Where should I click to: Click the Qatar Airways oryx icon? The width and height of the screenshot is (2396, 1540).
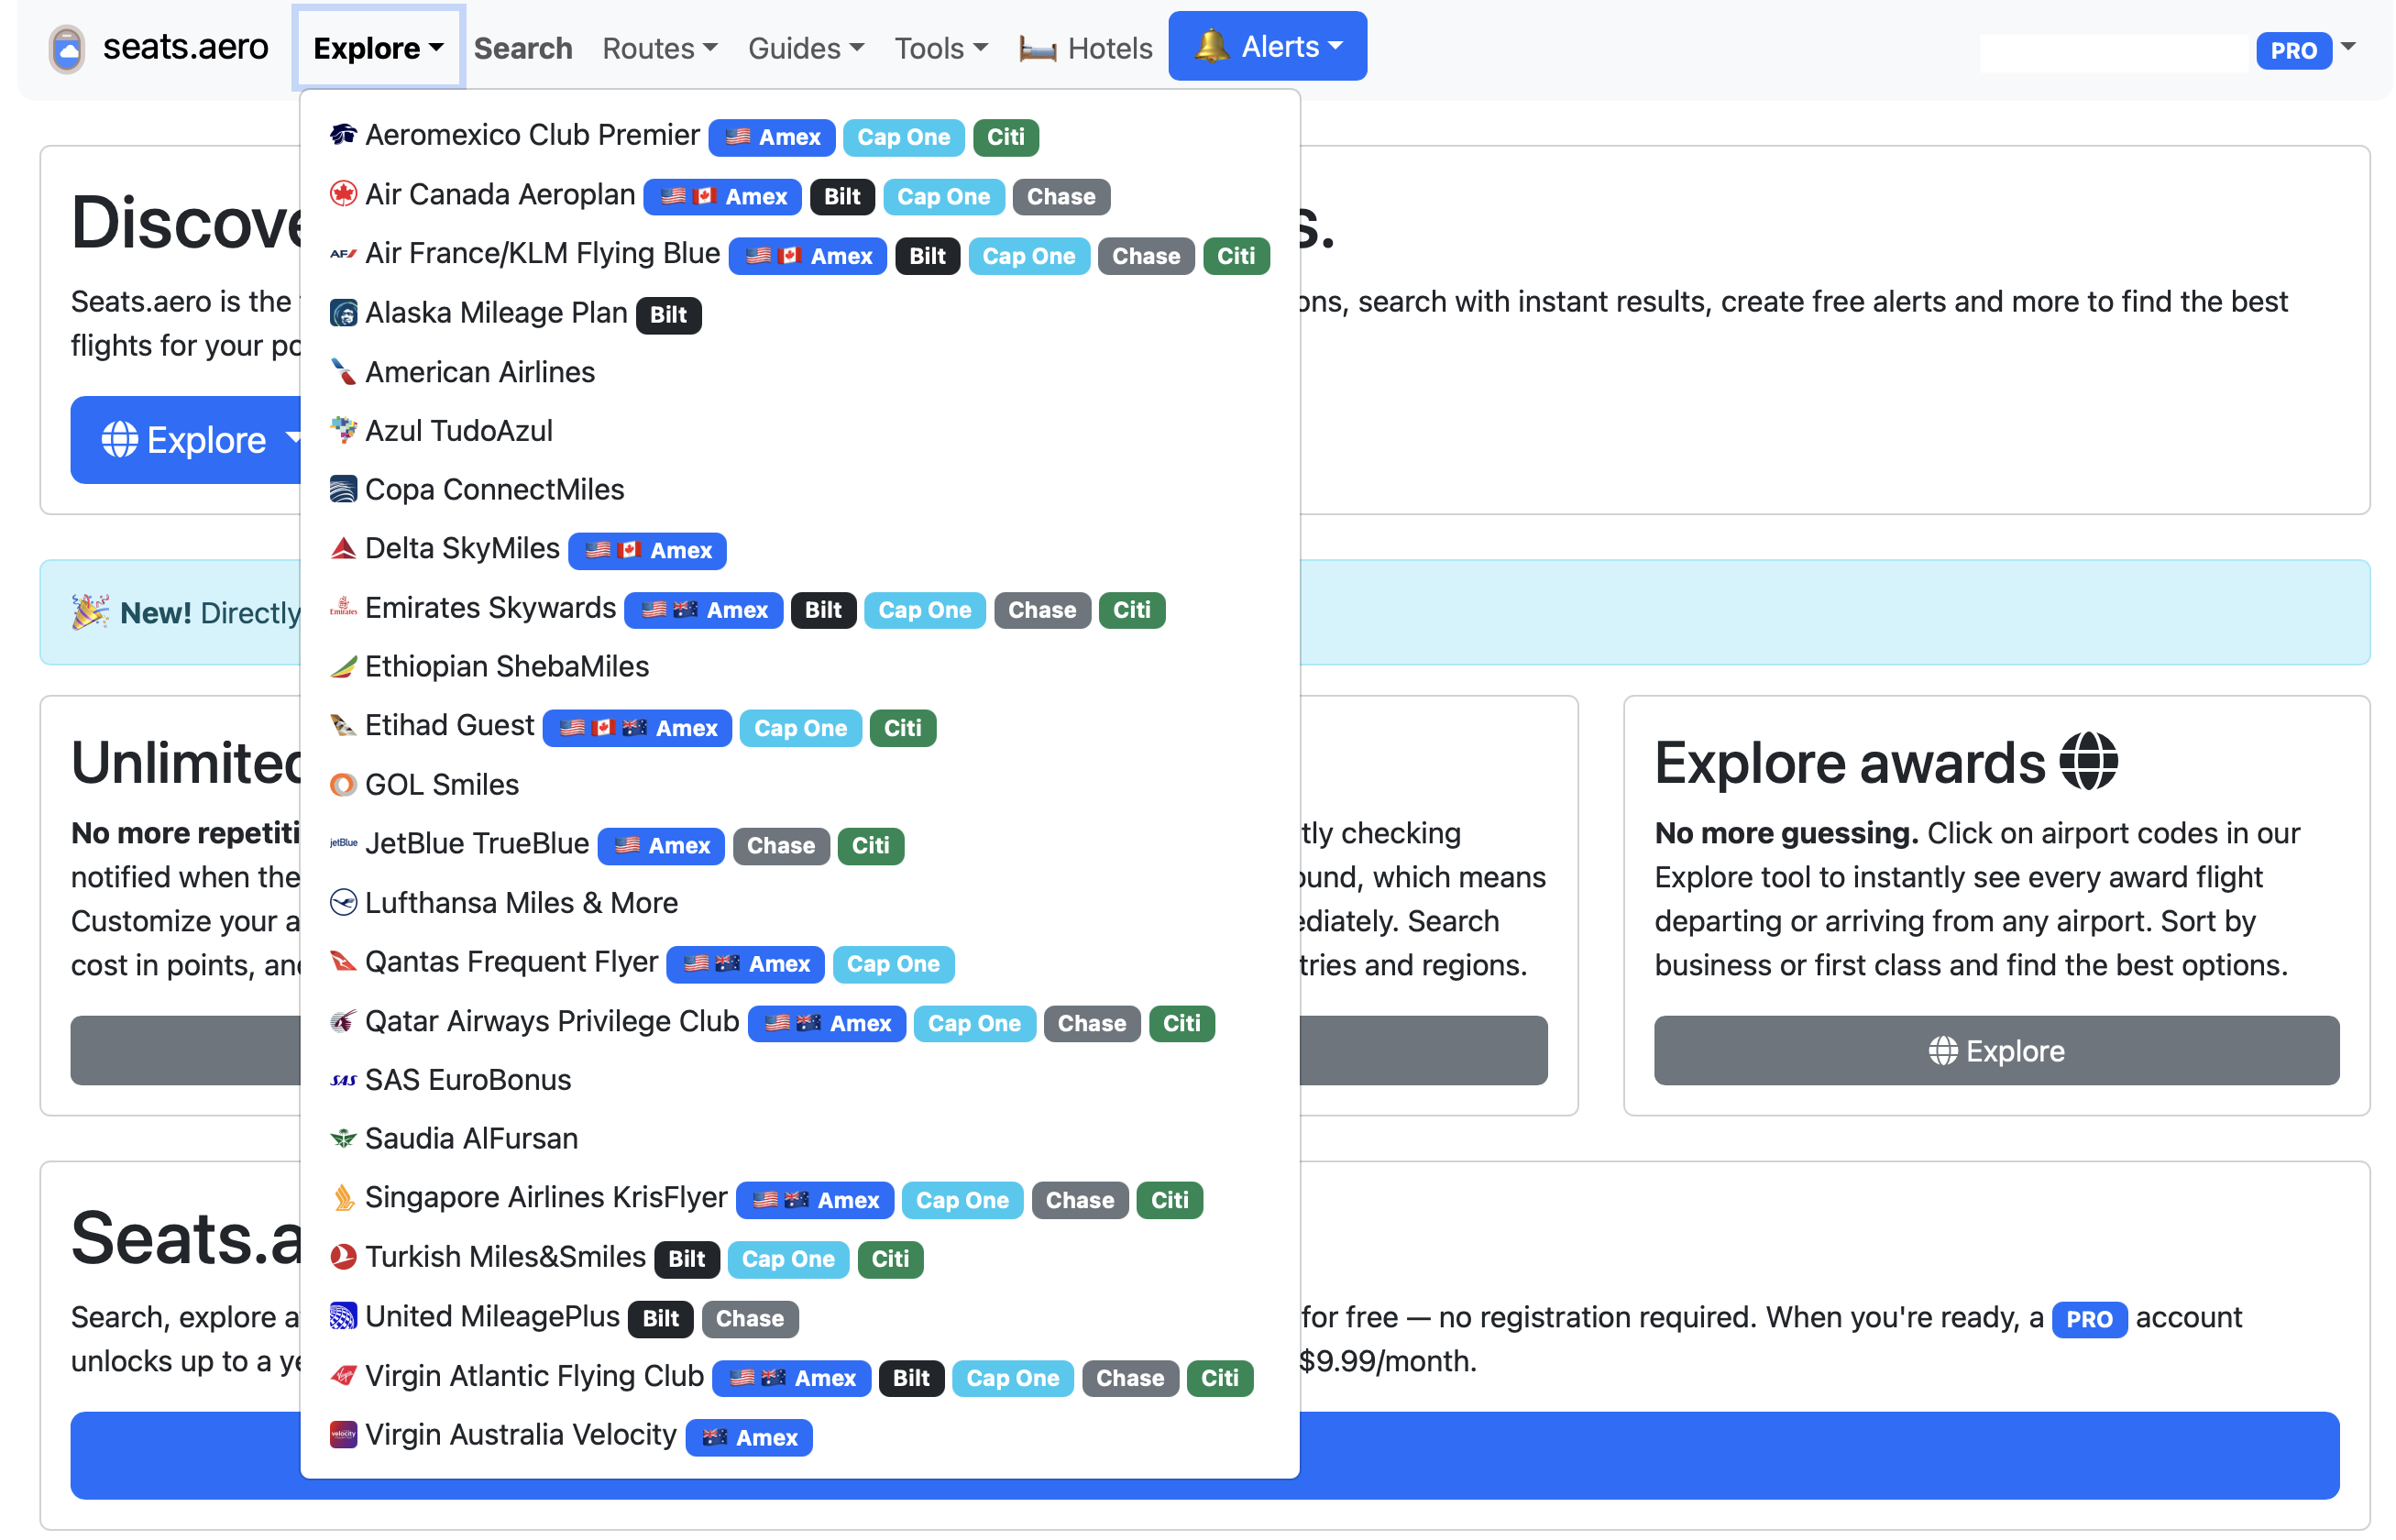point(343,1021)
